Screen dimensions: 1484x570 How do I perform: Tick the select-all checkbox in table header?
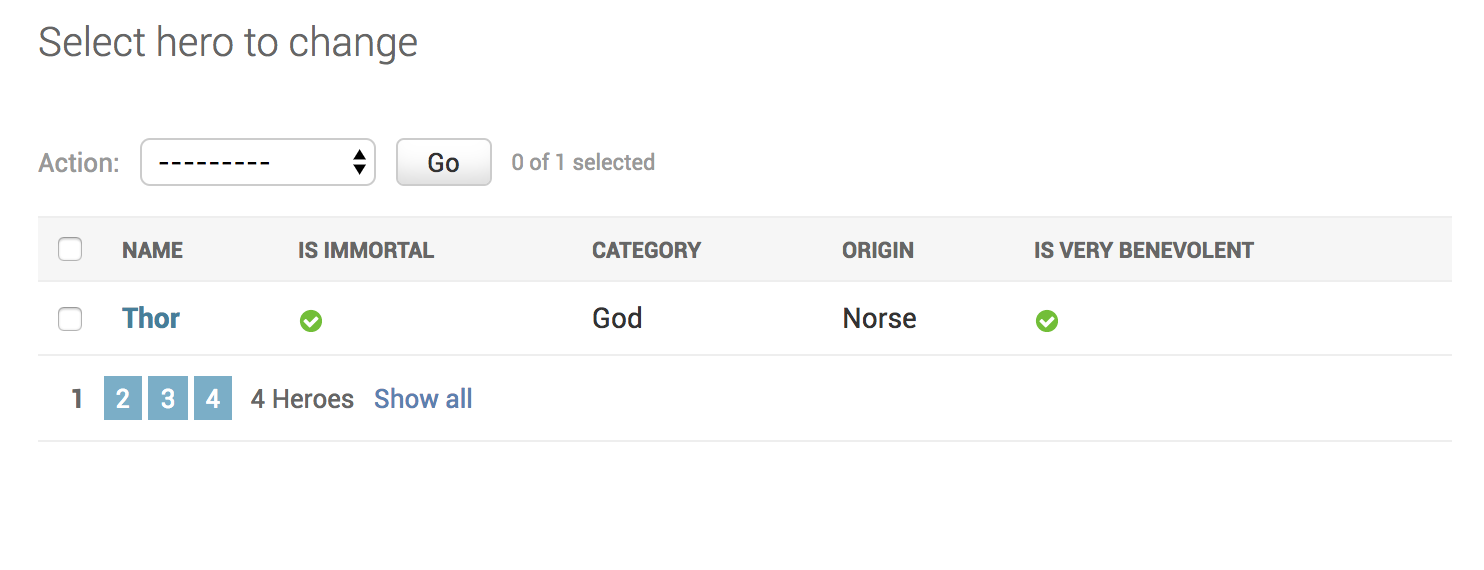pyautogui.click(x=70, y=249)
